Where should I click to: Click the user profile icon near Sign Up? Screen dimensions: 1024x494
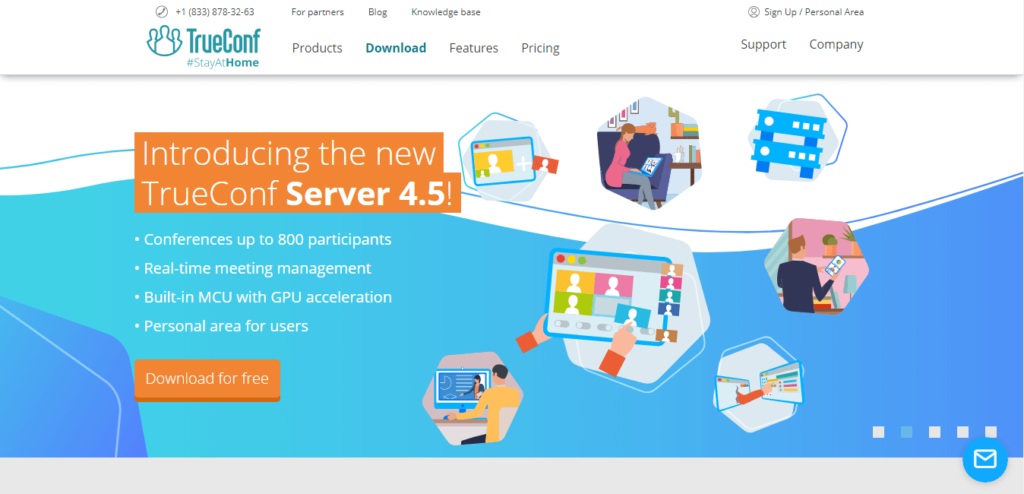coord(754,12)
